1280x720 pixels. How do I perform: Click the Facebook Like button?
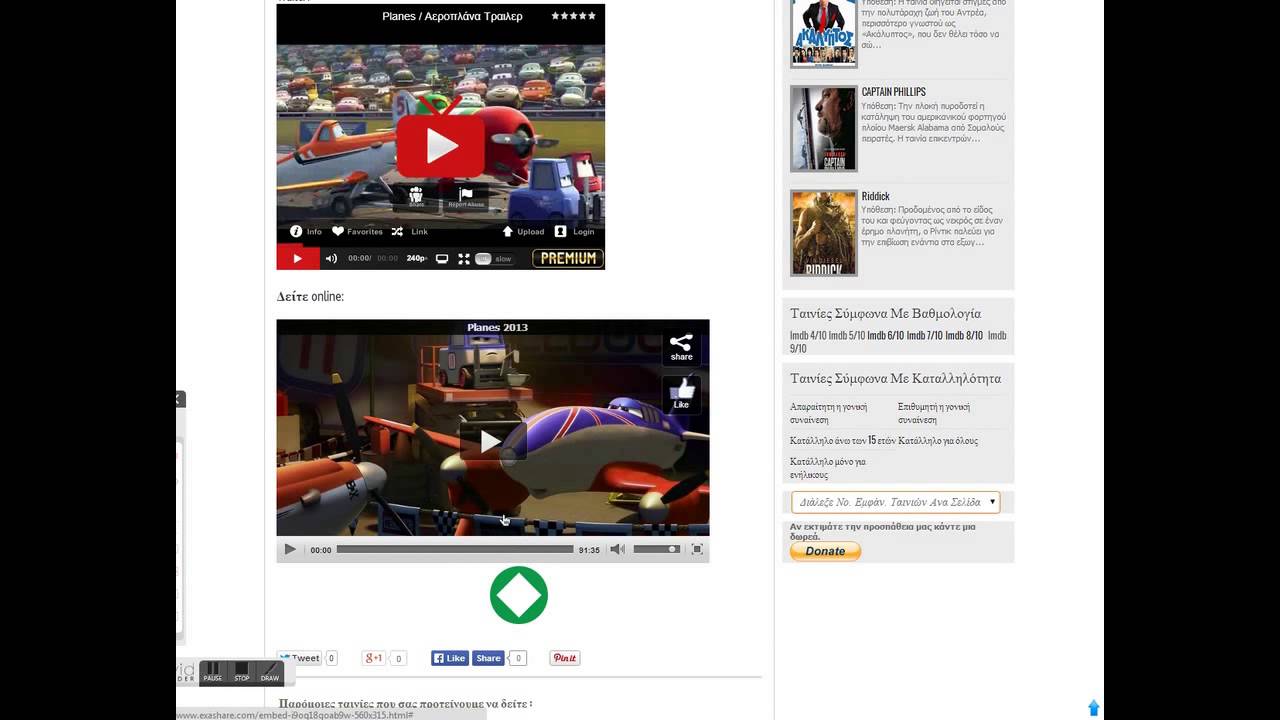point(450,658)
